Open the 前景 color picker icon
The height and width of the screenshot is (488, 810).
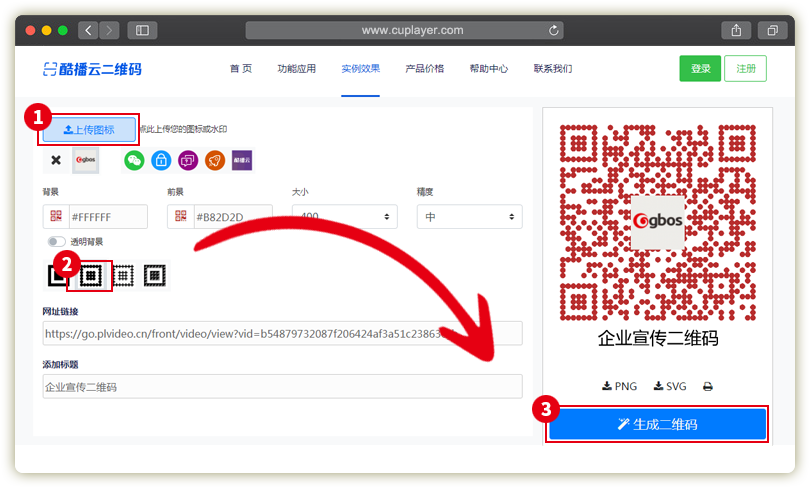[x=181, y=217]
